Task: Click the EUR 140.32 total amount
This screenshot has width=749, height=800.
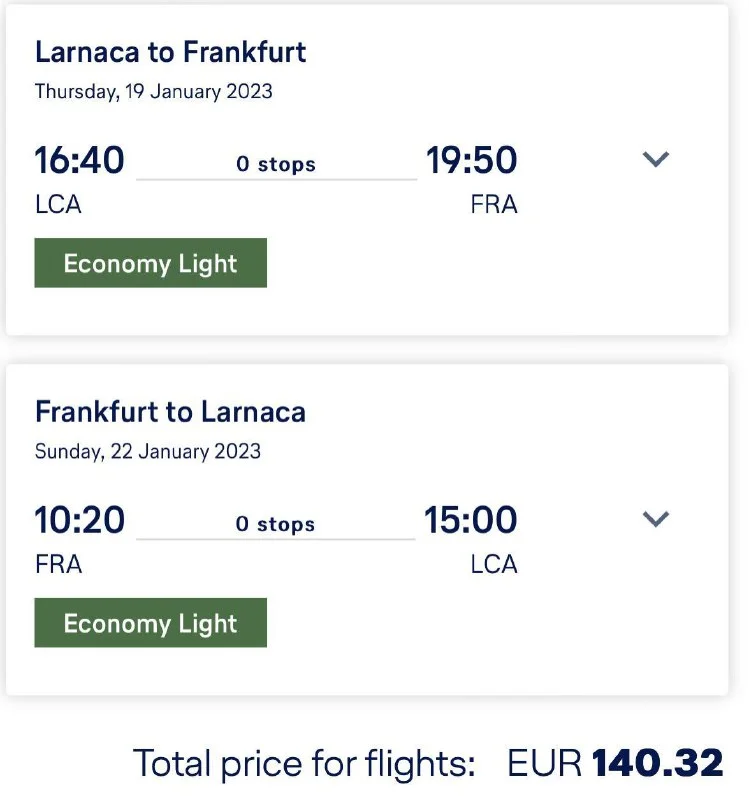Action: pyautogui.click(x=615, y=764)
